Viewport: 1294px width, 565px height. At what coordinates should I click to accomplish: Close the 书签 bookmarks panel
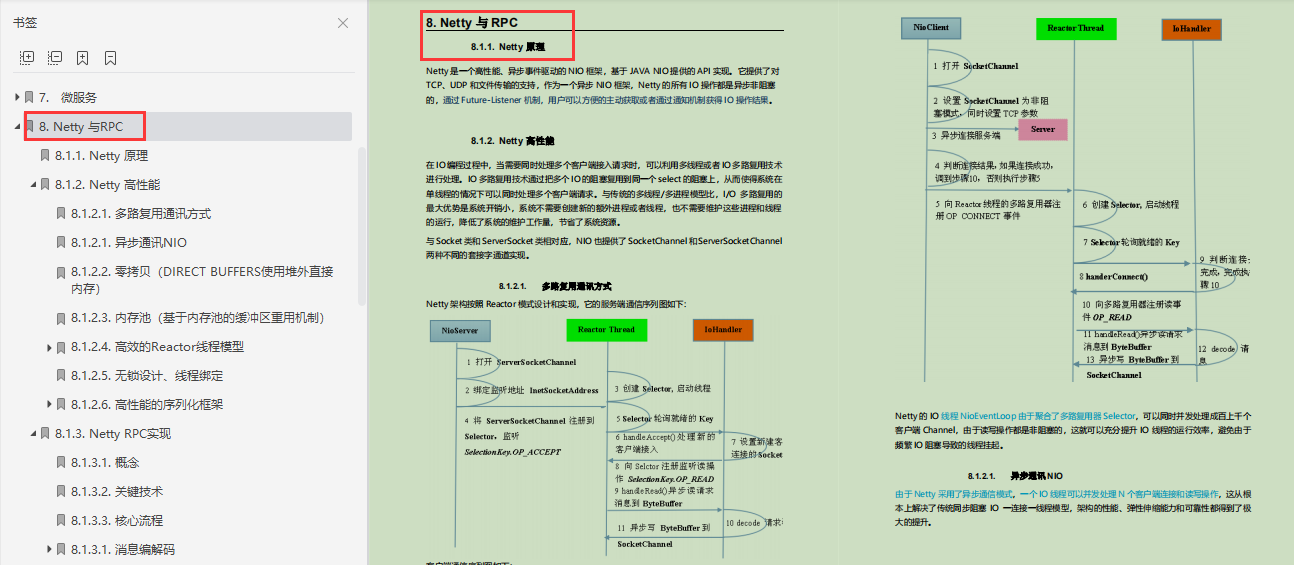point(343,23)
